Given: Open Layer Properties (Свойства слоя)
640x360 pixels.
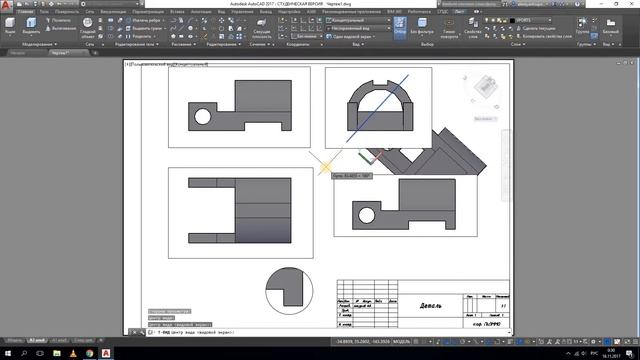Looking at the screenshot, I should pos(473,28).
